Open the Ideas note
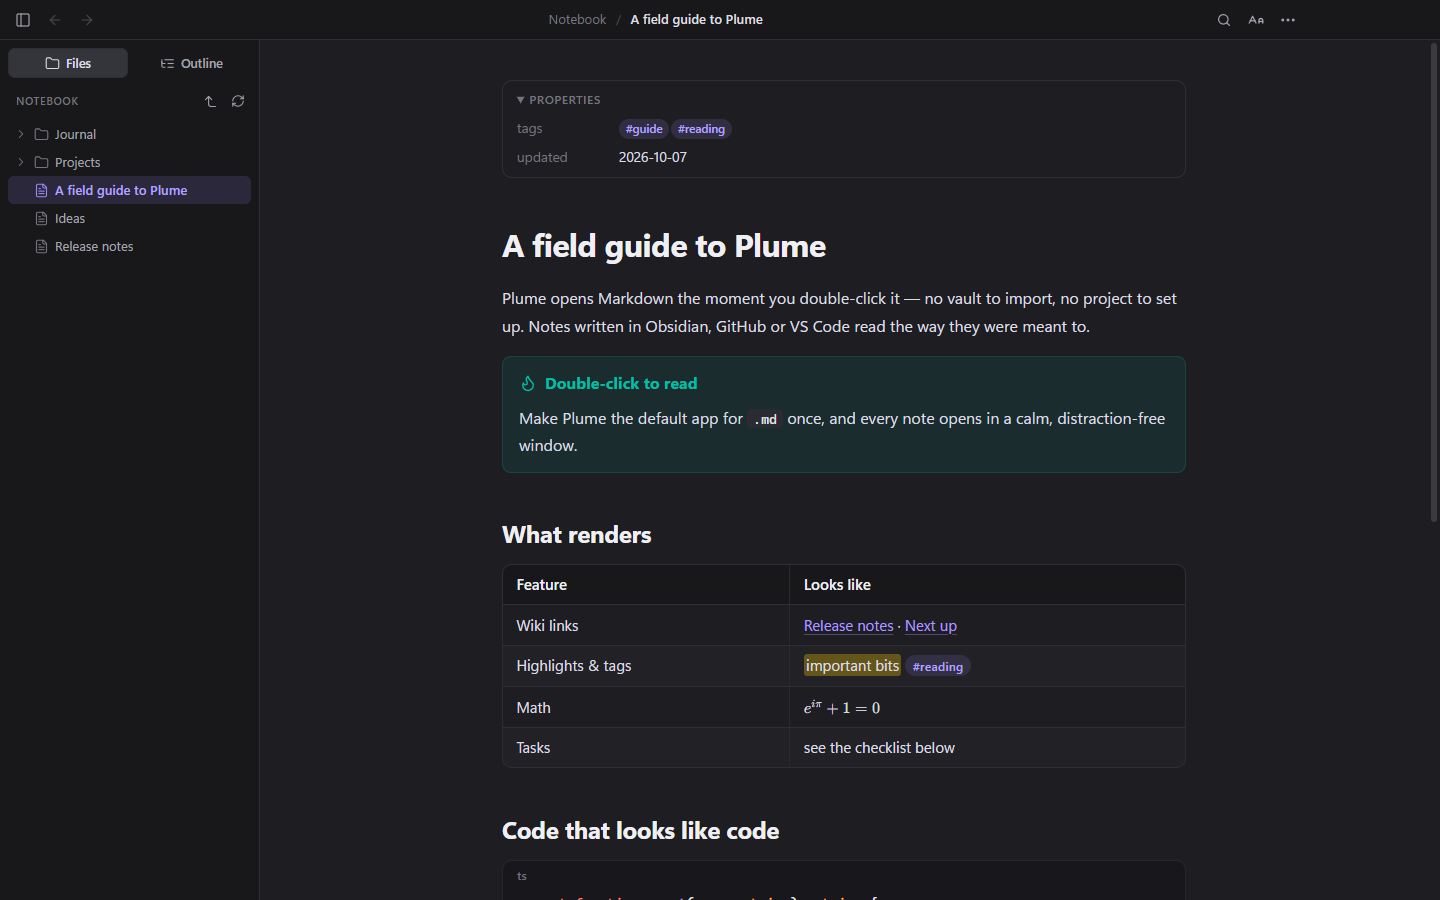This screenshot has height=900, width=1440. (x=130, y=218)
